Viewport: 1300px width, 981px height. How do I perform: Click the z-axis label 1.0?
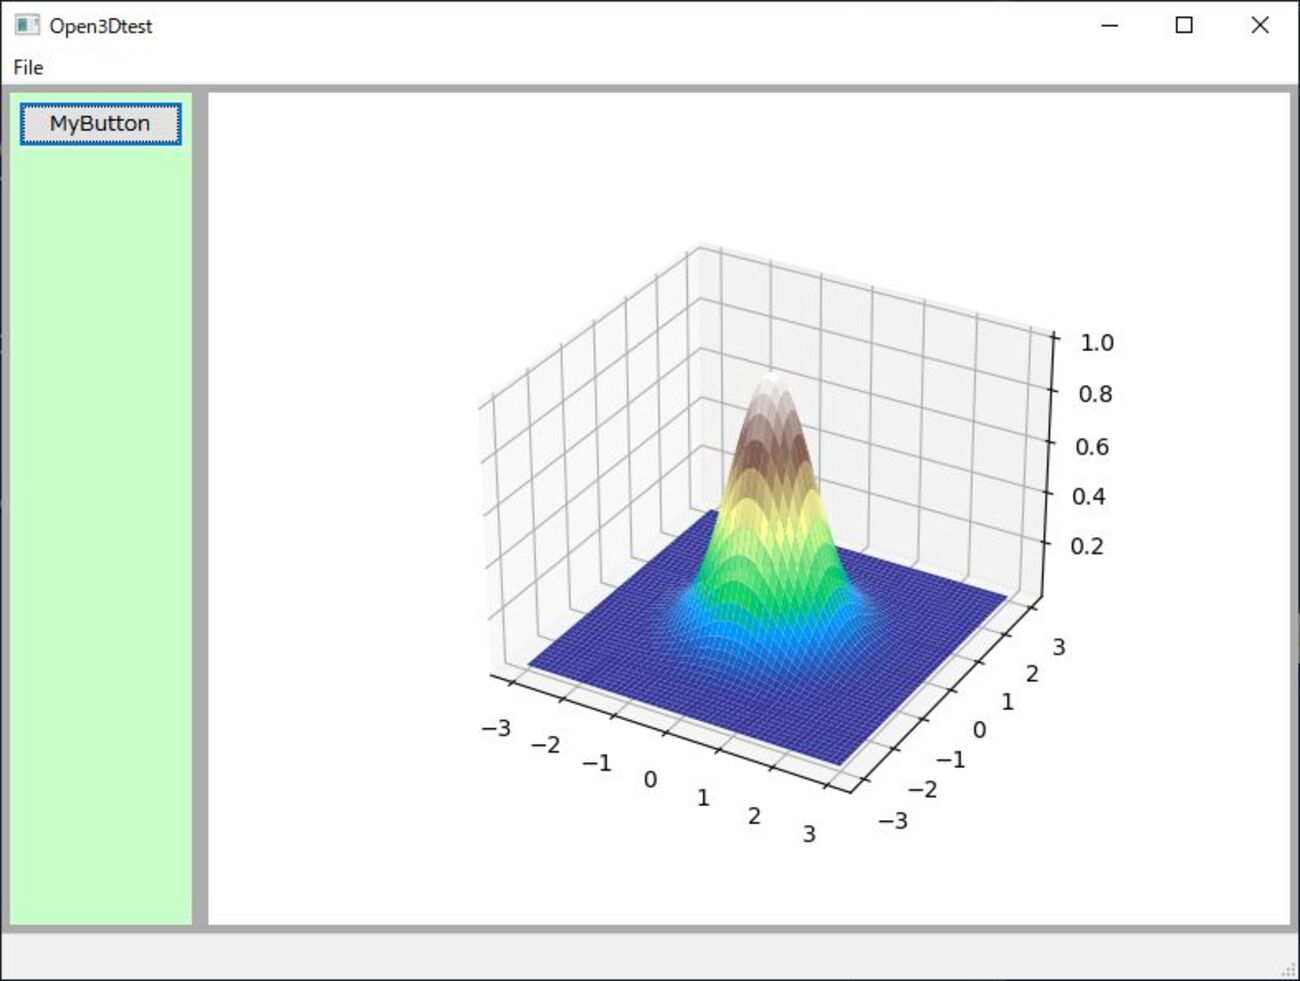click(1097, 343)
